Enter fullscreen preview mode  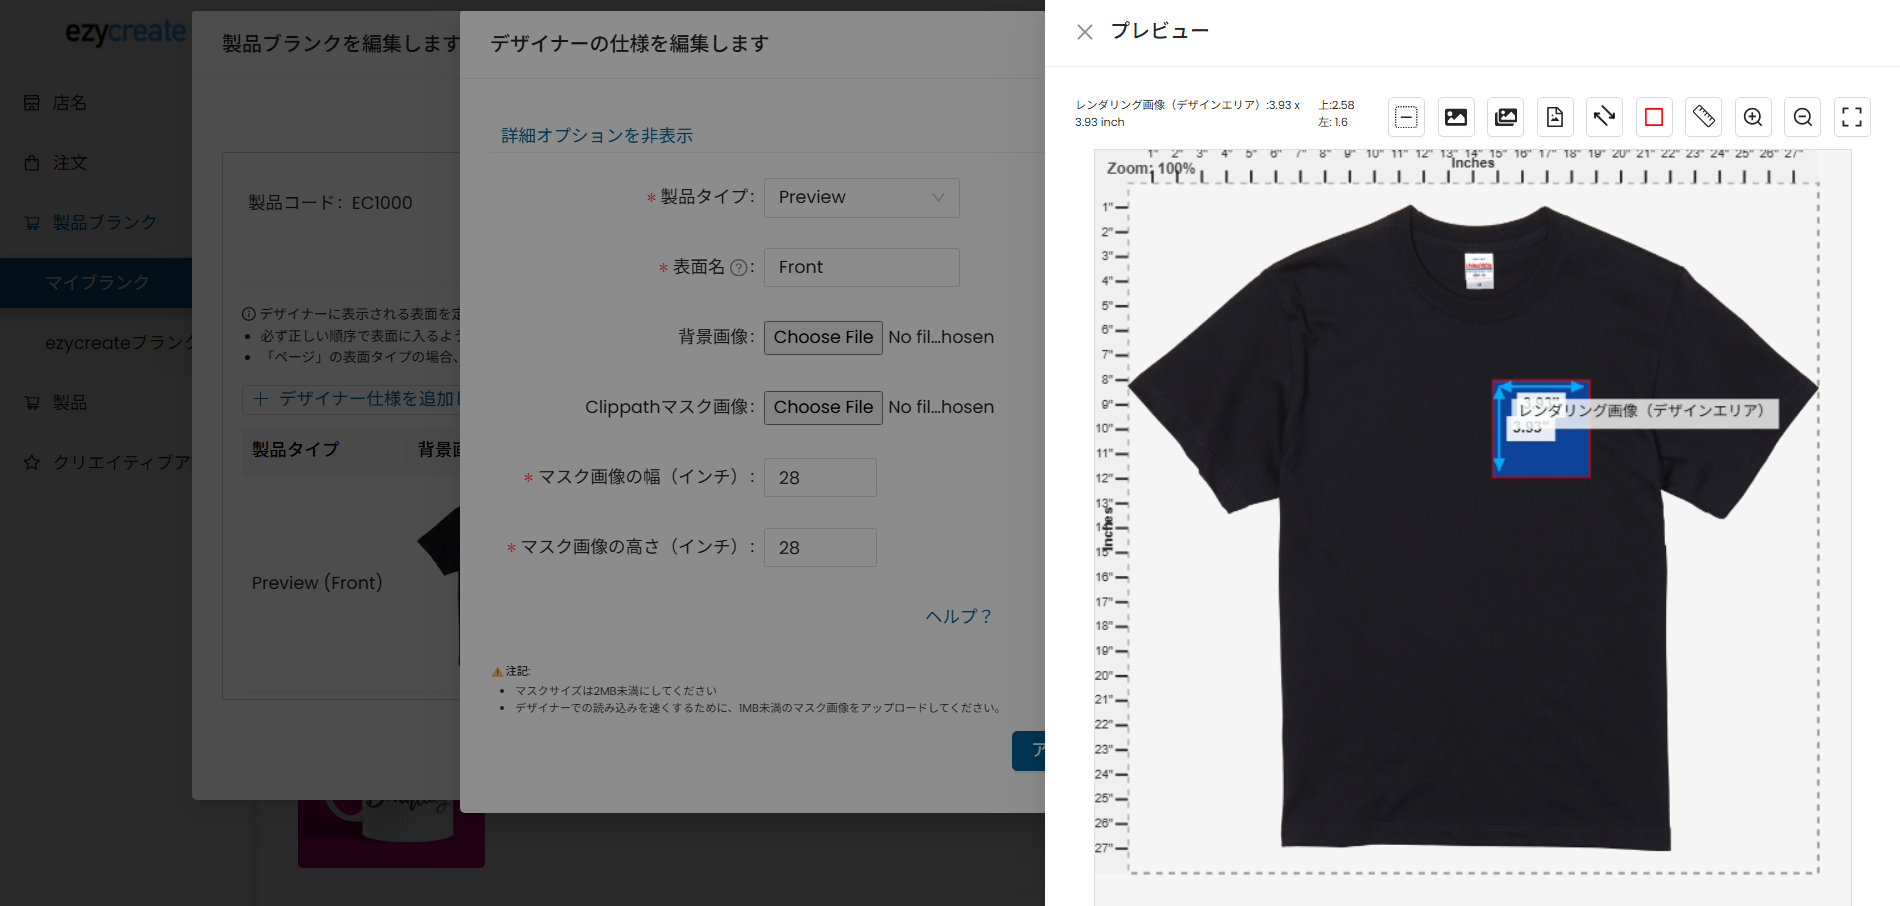1851,117
